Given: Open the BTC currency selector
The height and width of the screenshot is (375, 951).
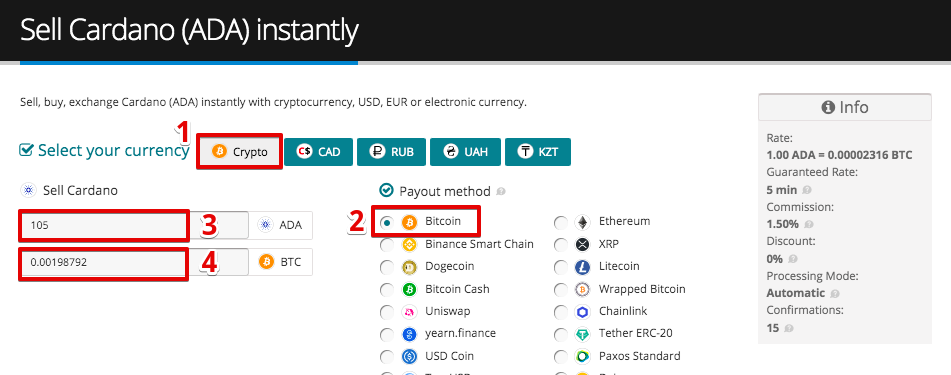Looking at the screenshot, I should click(x=281, y=262).
